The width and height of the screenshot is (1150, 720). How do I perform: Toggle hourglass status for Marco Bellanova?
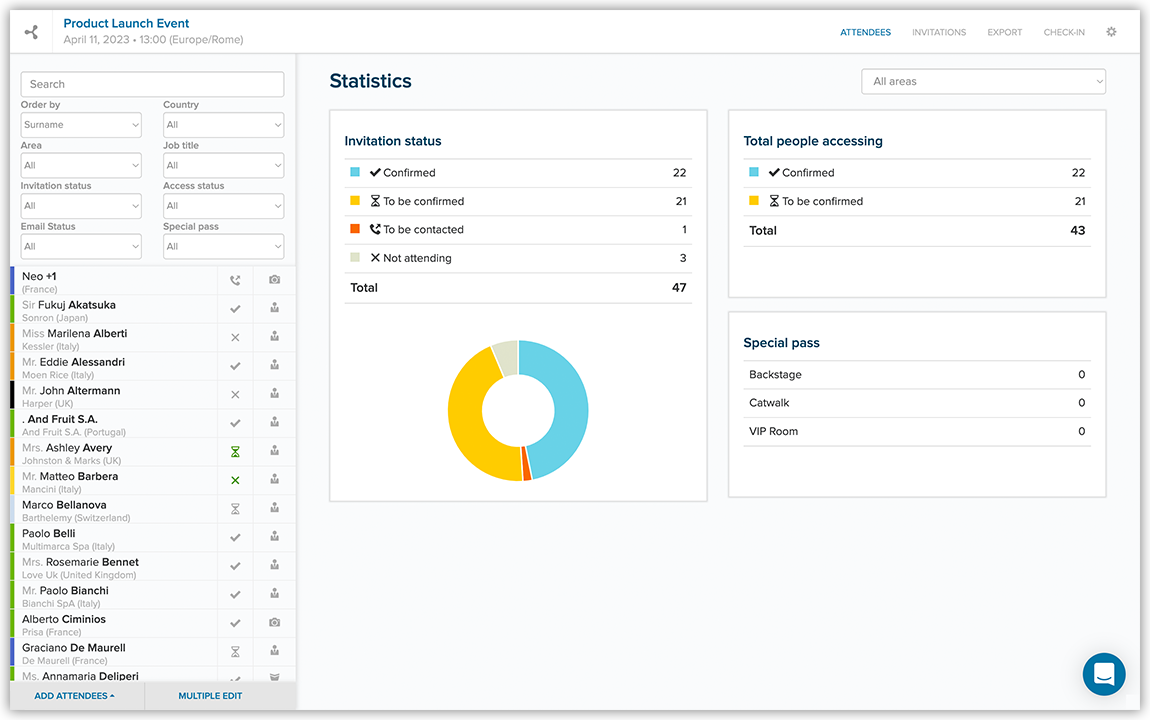pyautogui.click(x=235, y=509)
